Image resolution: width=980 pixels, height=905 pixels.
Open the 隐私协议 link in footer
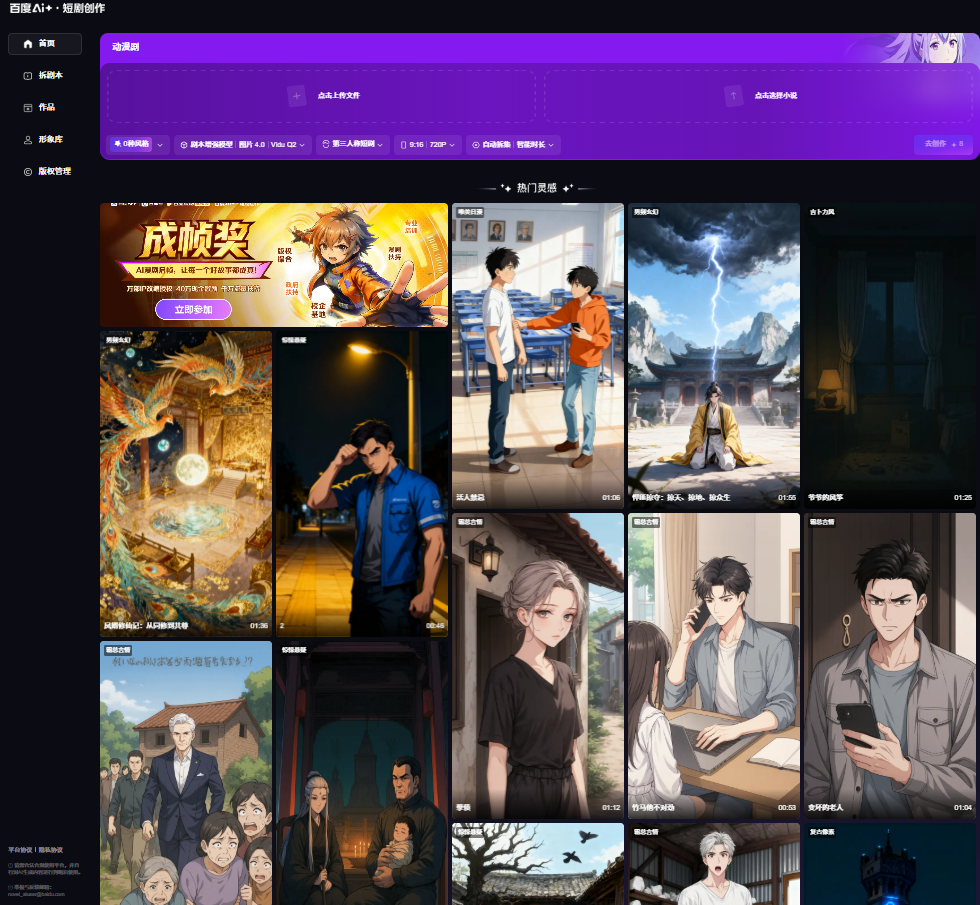click(50, 849)
